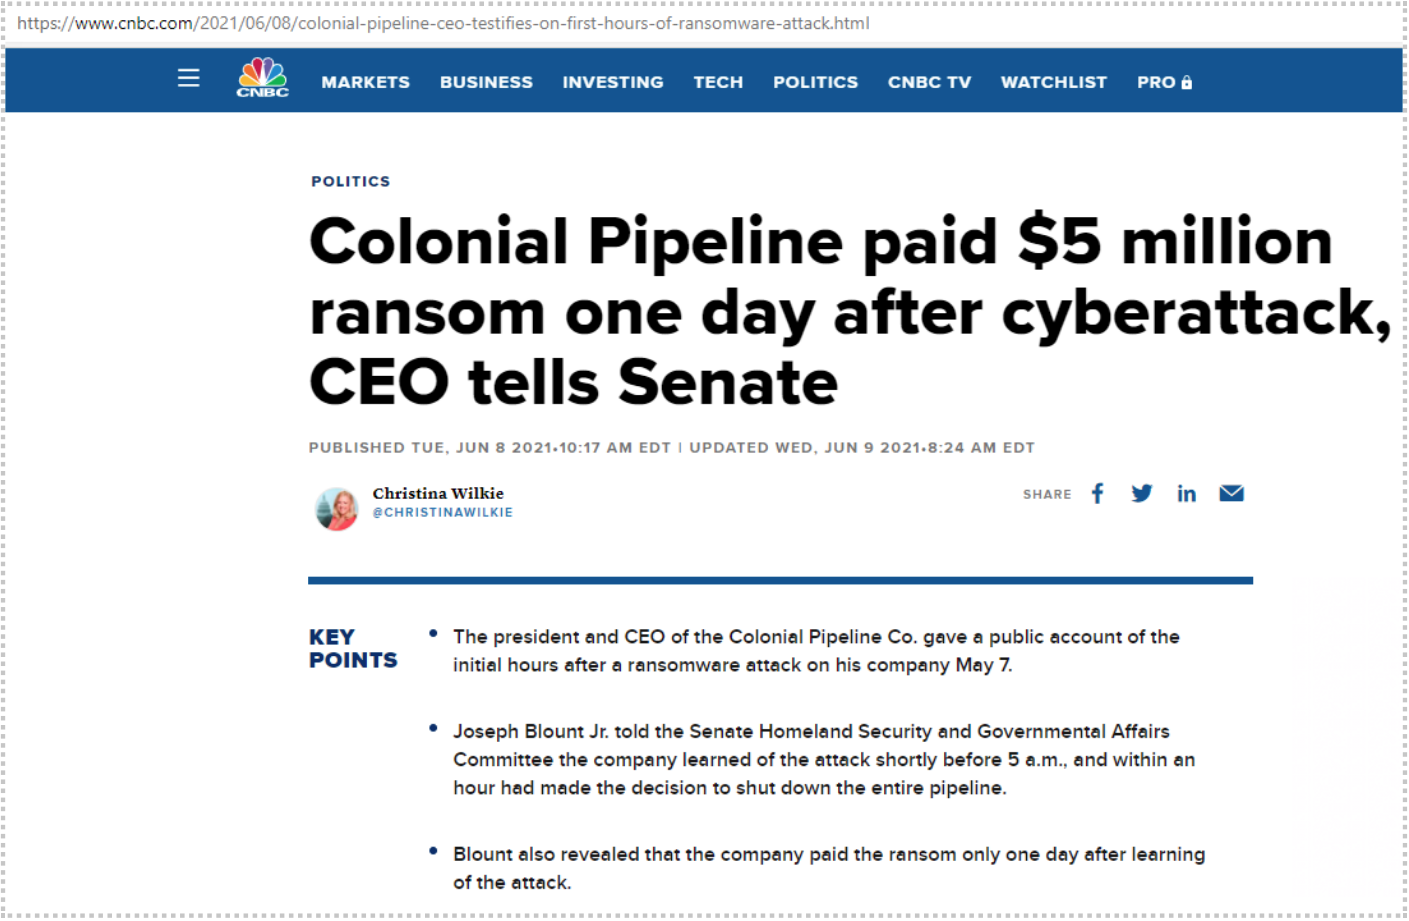Open the CNBC TV nav item
Screen dimensions: 1409x921
929,82
